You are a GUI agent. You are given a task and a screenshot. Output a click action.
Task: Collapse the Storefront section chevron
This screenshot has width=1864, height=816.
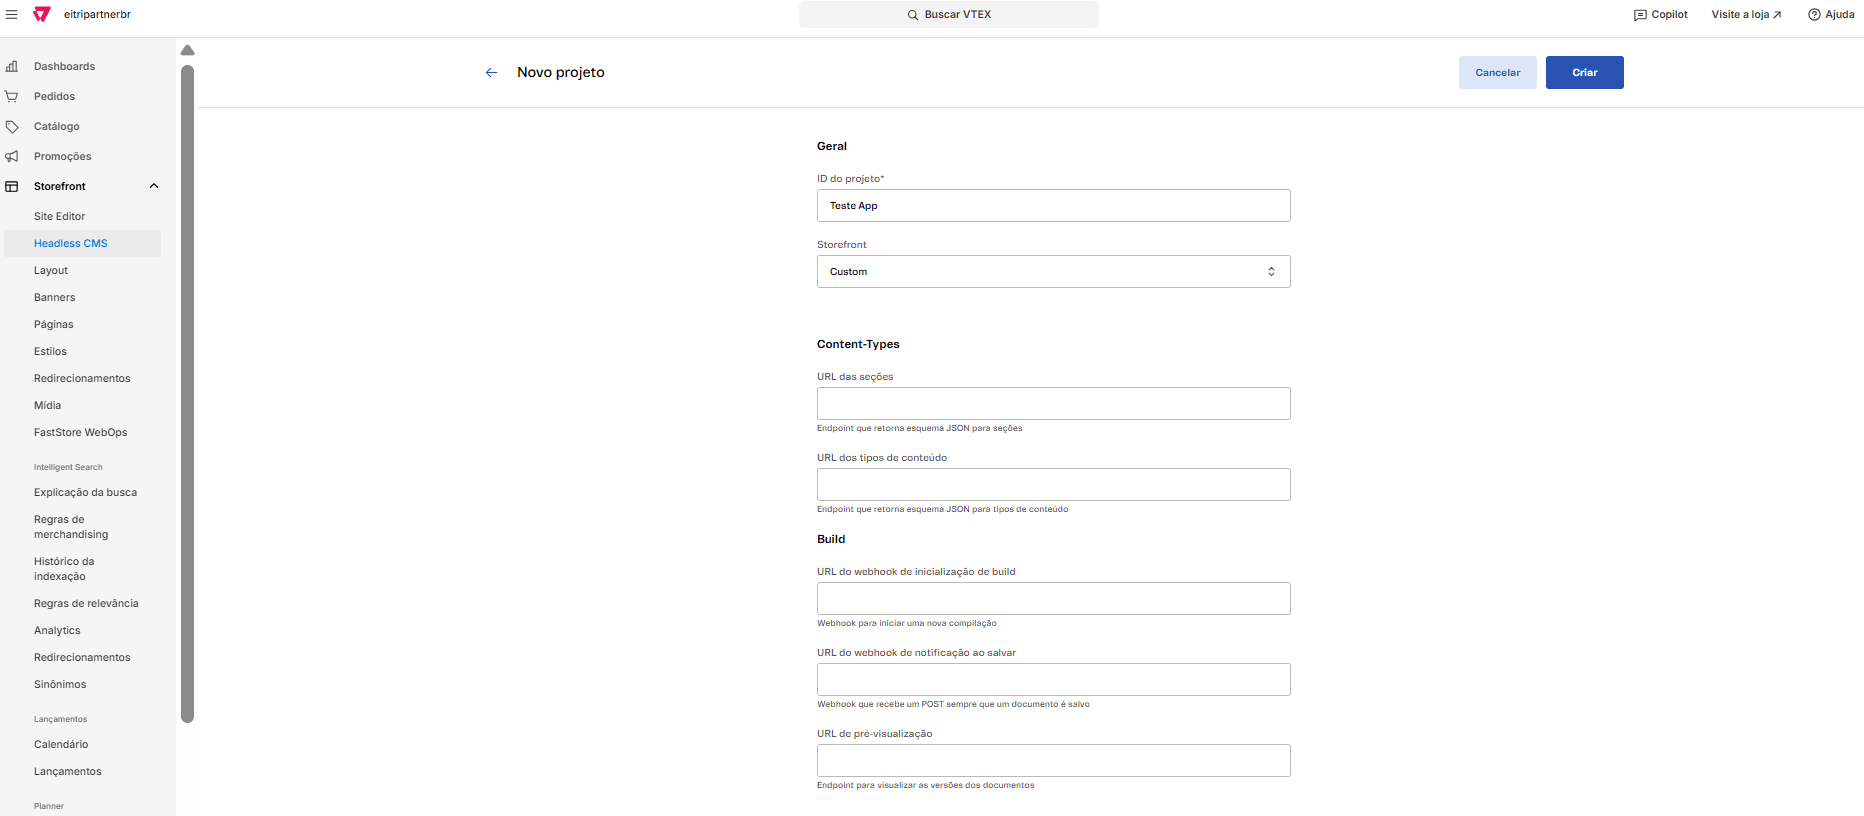click(154, 186)
